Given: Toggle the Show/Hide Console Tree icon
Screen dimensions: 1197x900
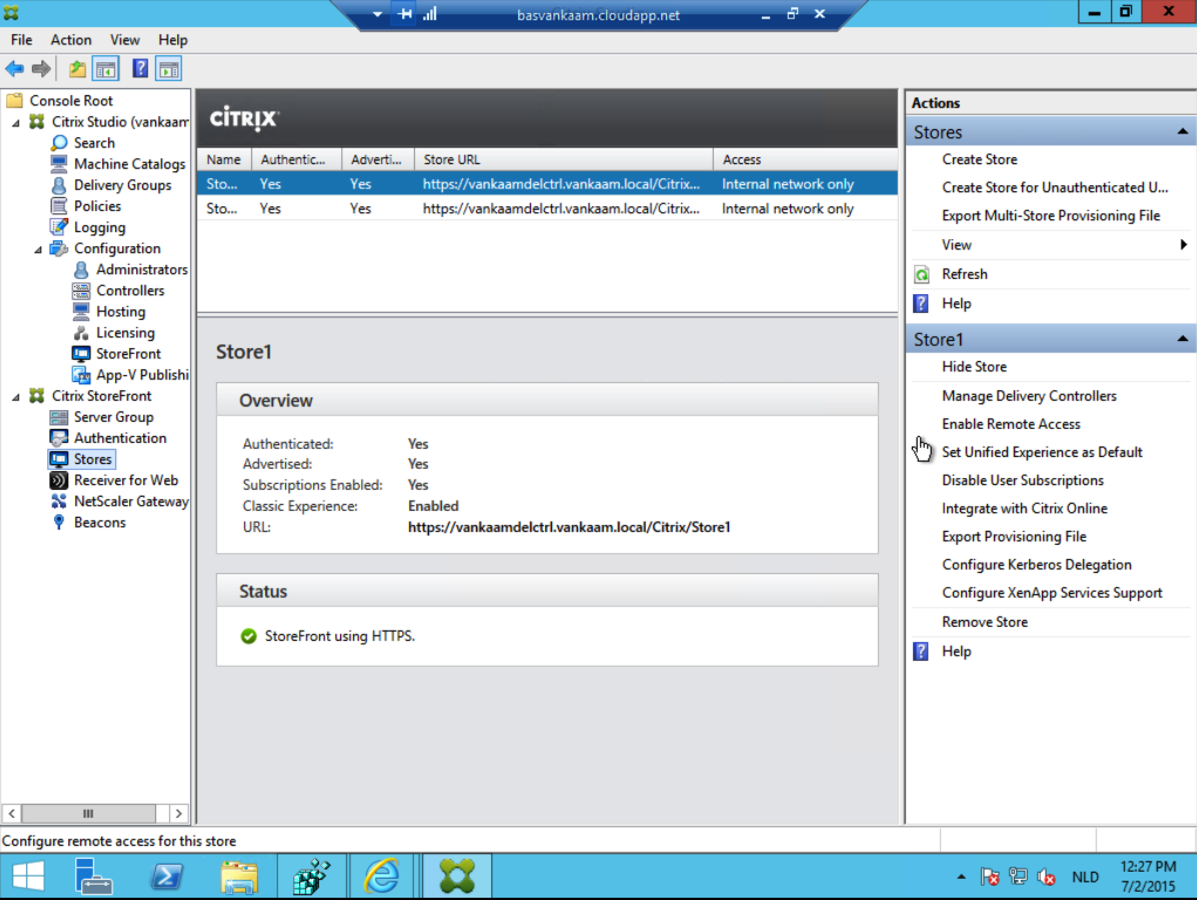Looking at the screenshot, I should coord(106,69).
